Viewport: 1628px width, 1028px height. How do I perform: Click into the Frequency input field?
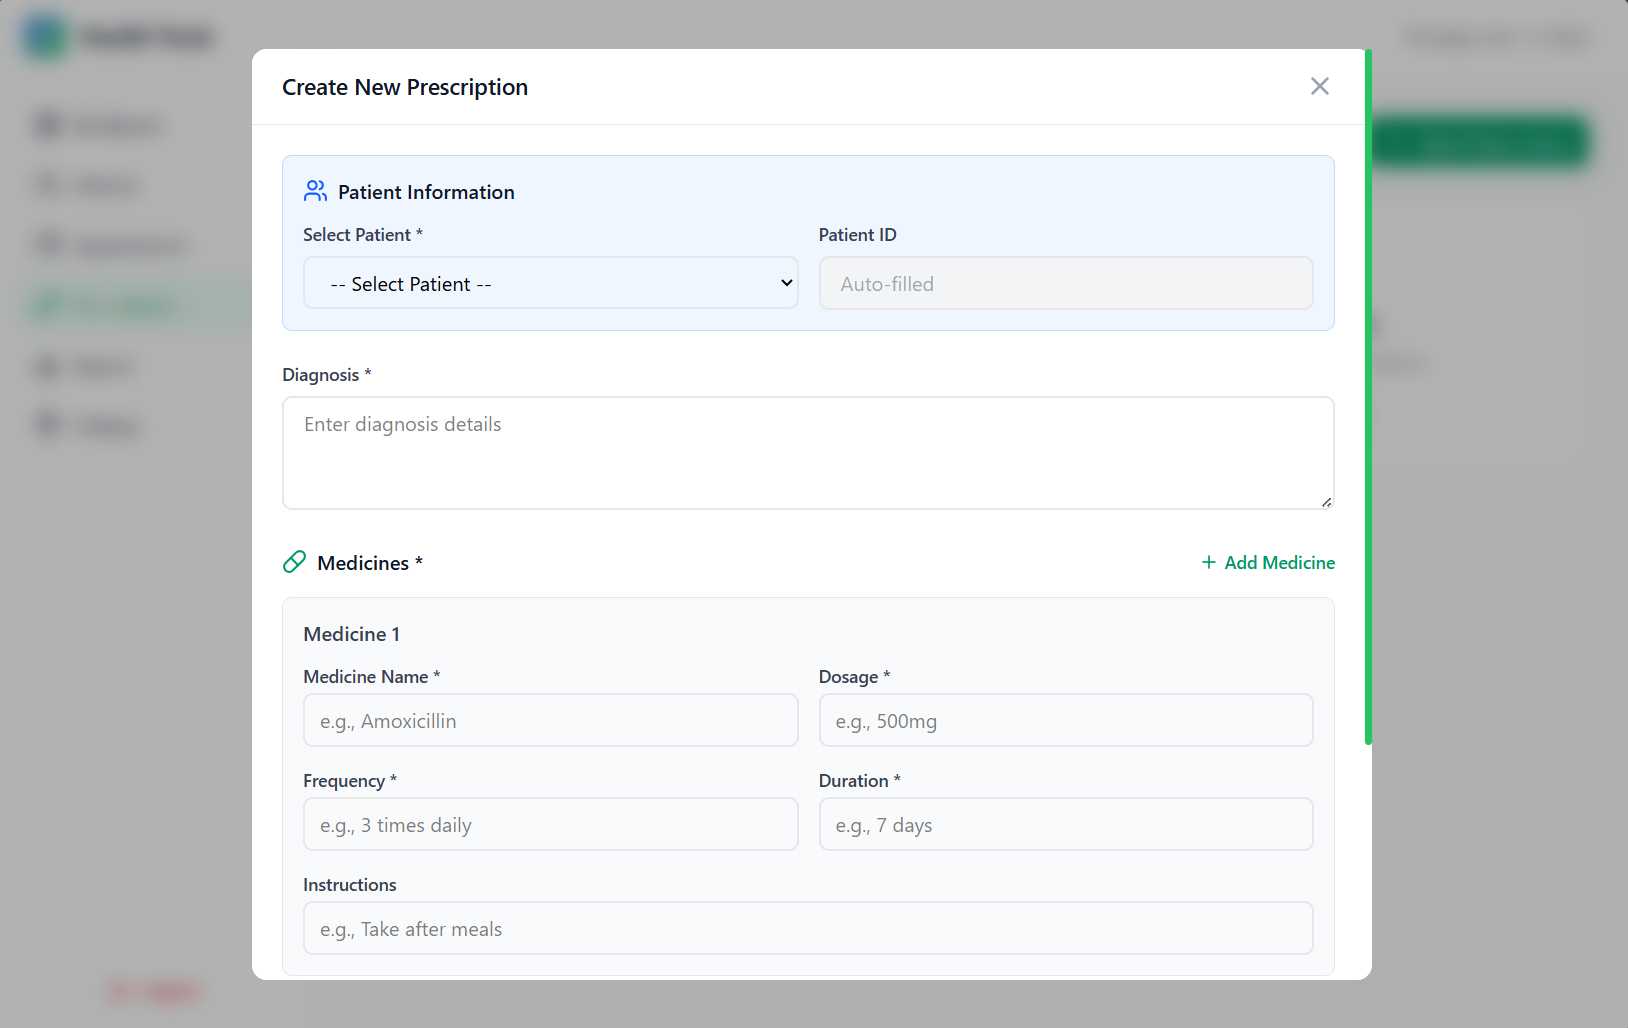(x=550, y=825)
